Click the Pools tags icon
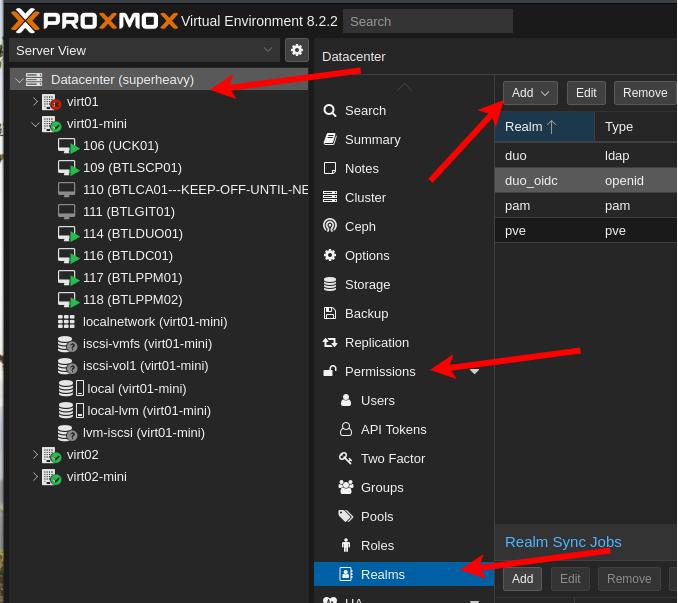 coord(346,516)
